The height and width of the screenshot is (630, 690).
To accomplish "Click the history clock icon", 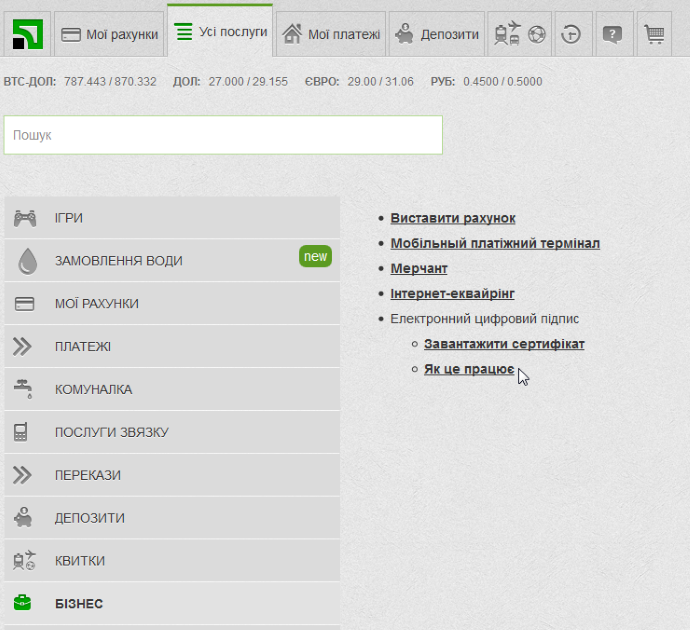I will [572, 35].
